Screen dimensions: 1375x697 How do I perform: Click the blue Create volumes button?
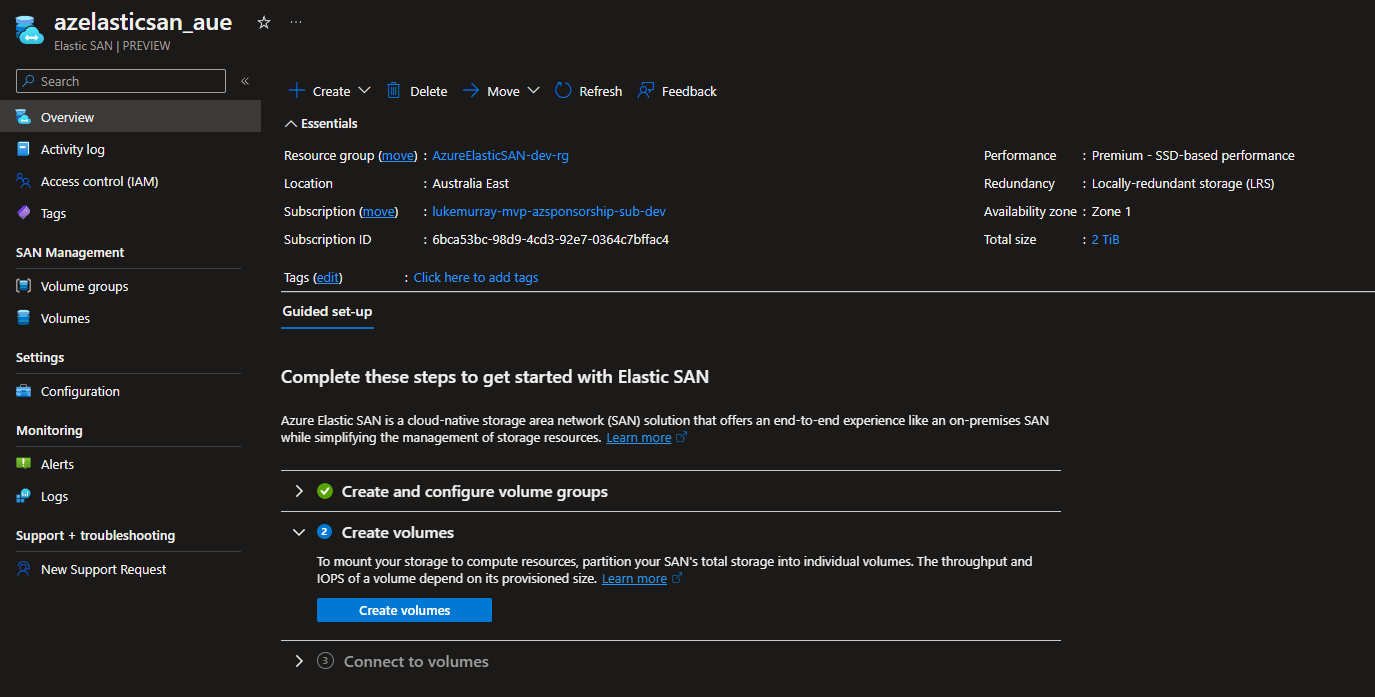tap(404, 610)
